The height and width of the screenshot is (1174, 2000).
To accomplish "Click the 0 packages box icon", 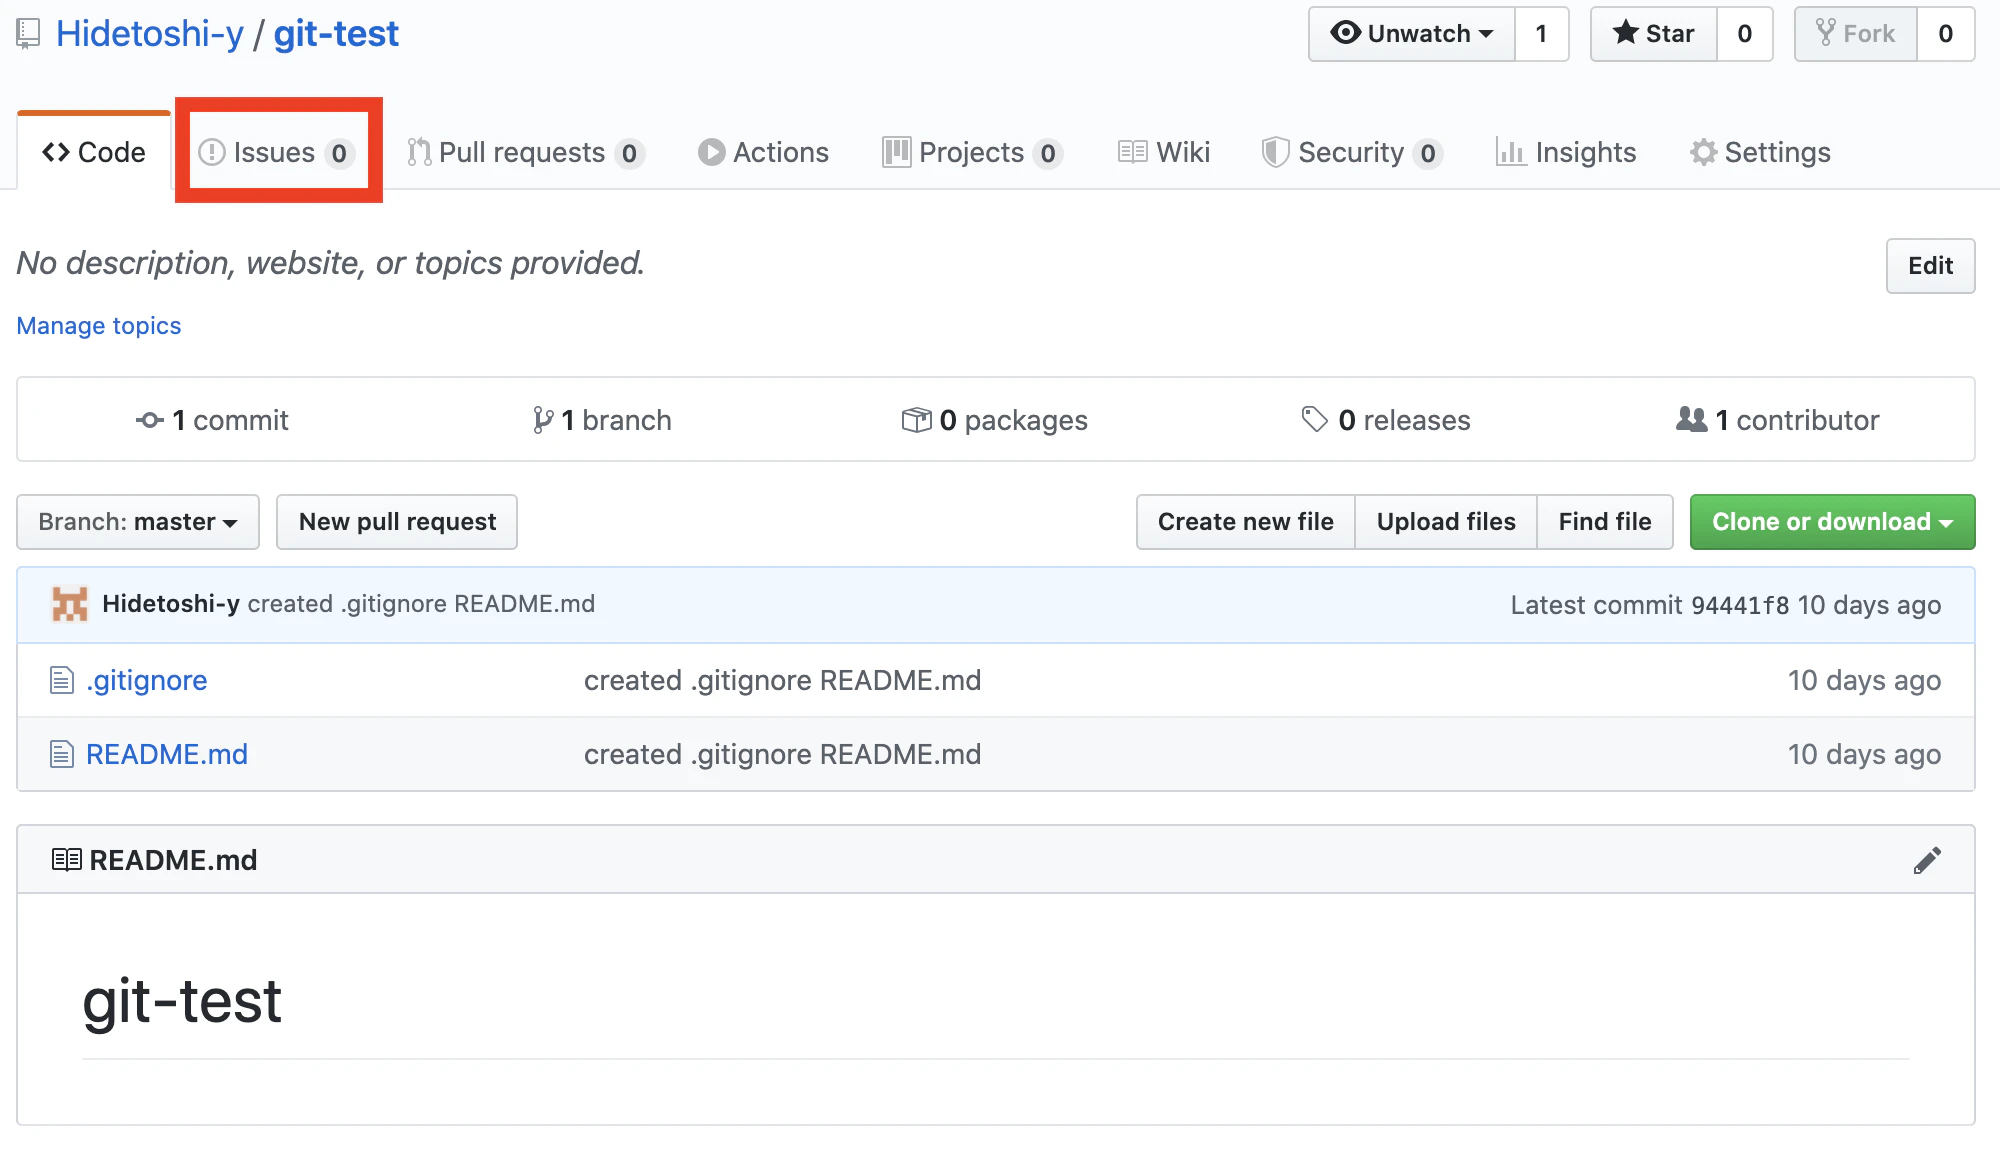I will click(916, 420).
